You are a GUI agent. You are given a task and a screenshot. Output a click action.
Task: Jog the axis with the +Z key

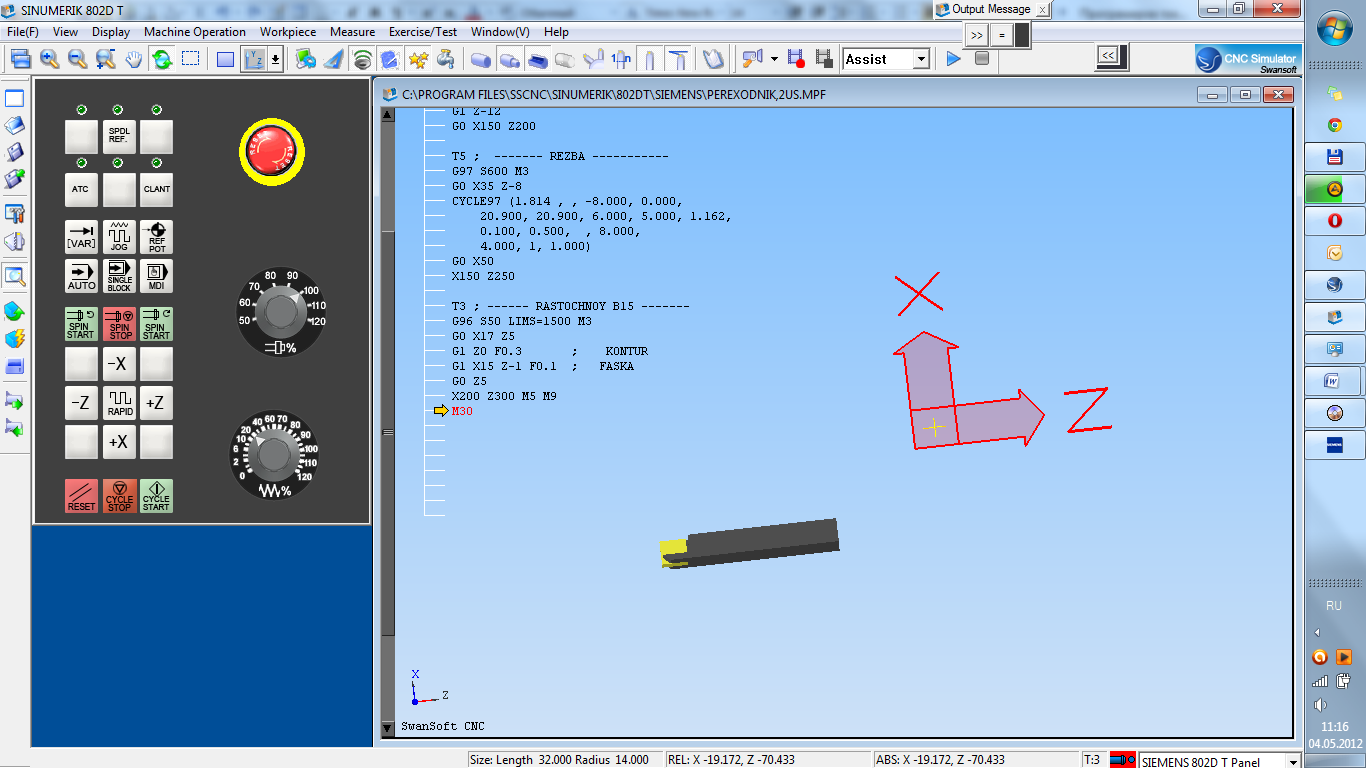(156, 403)
